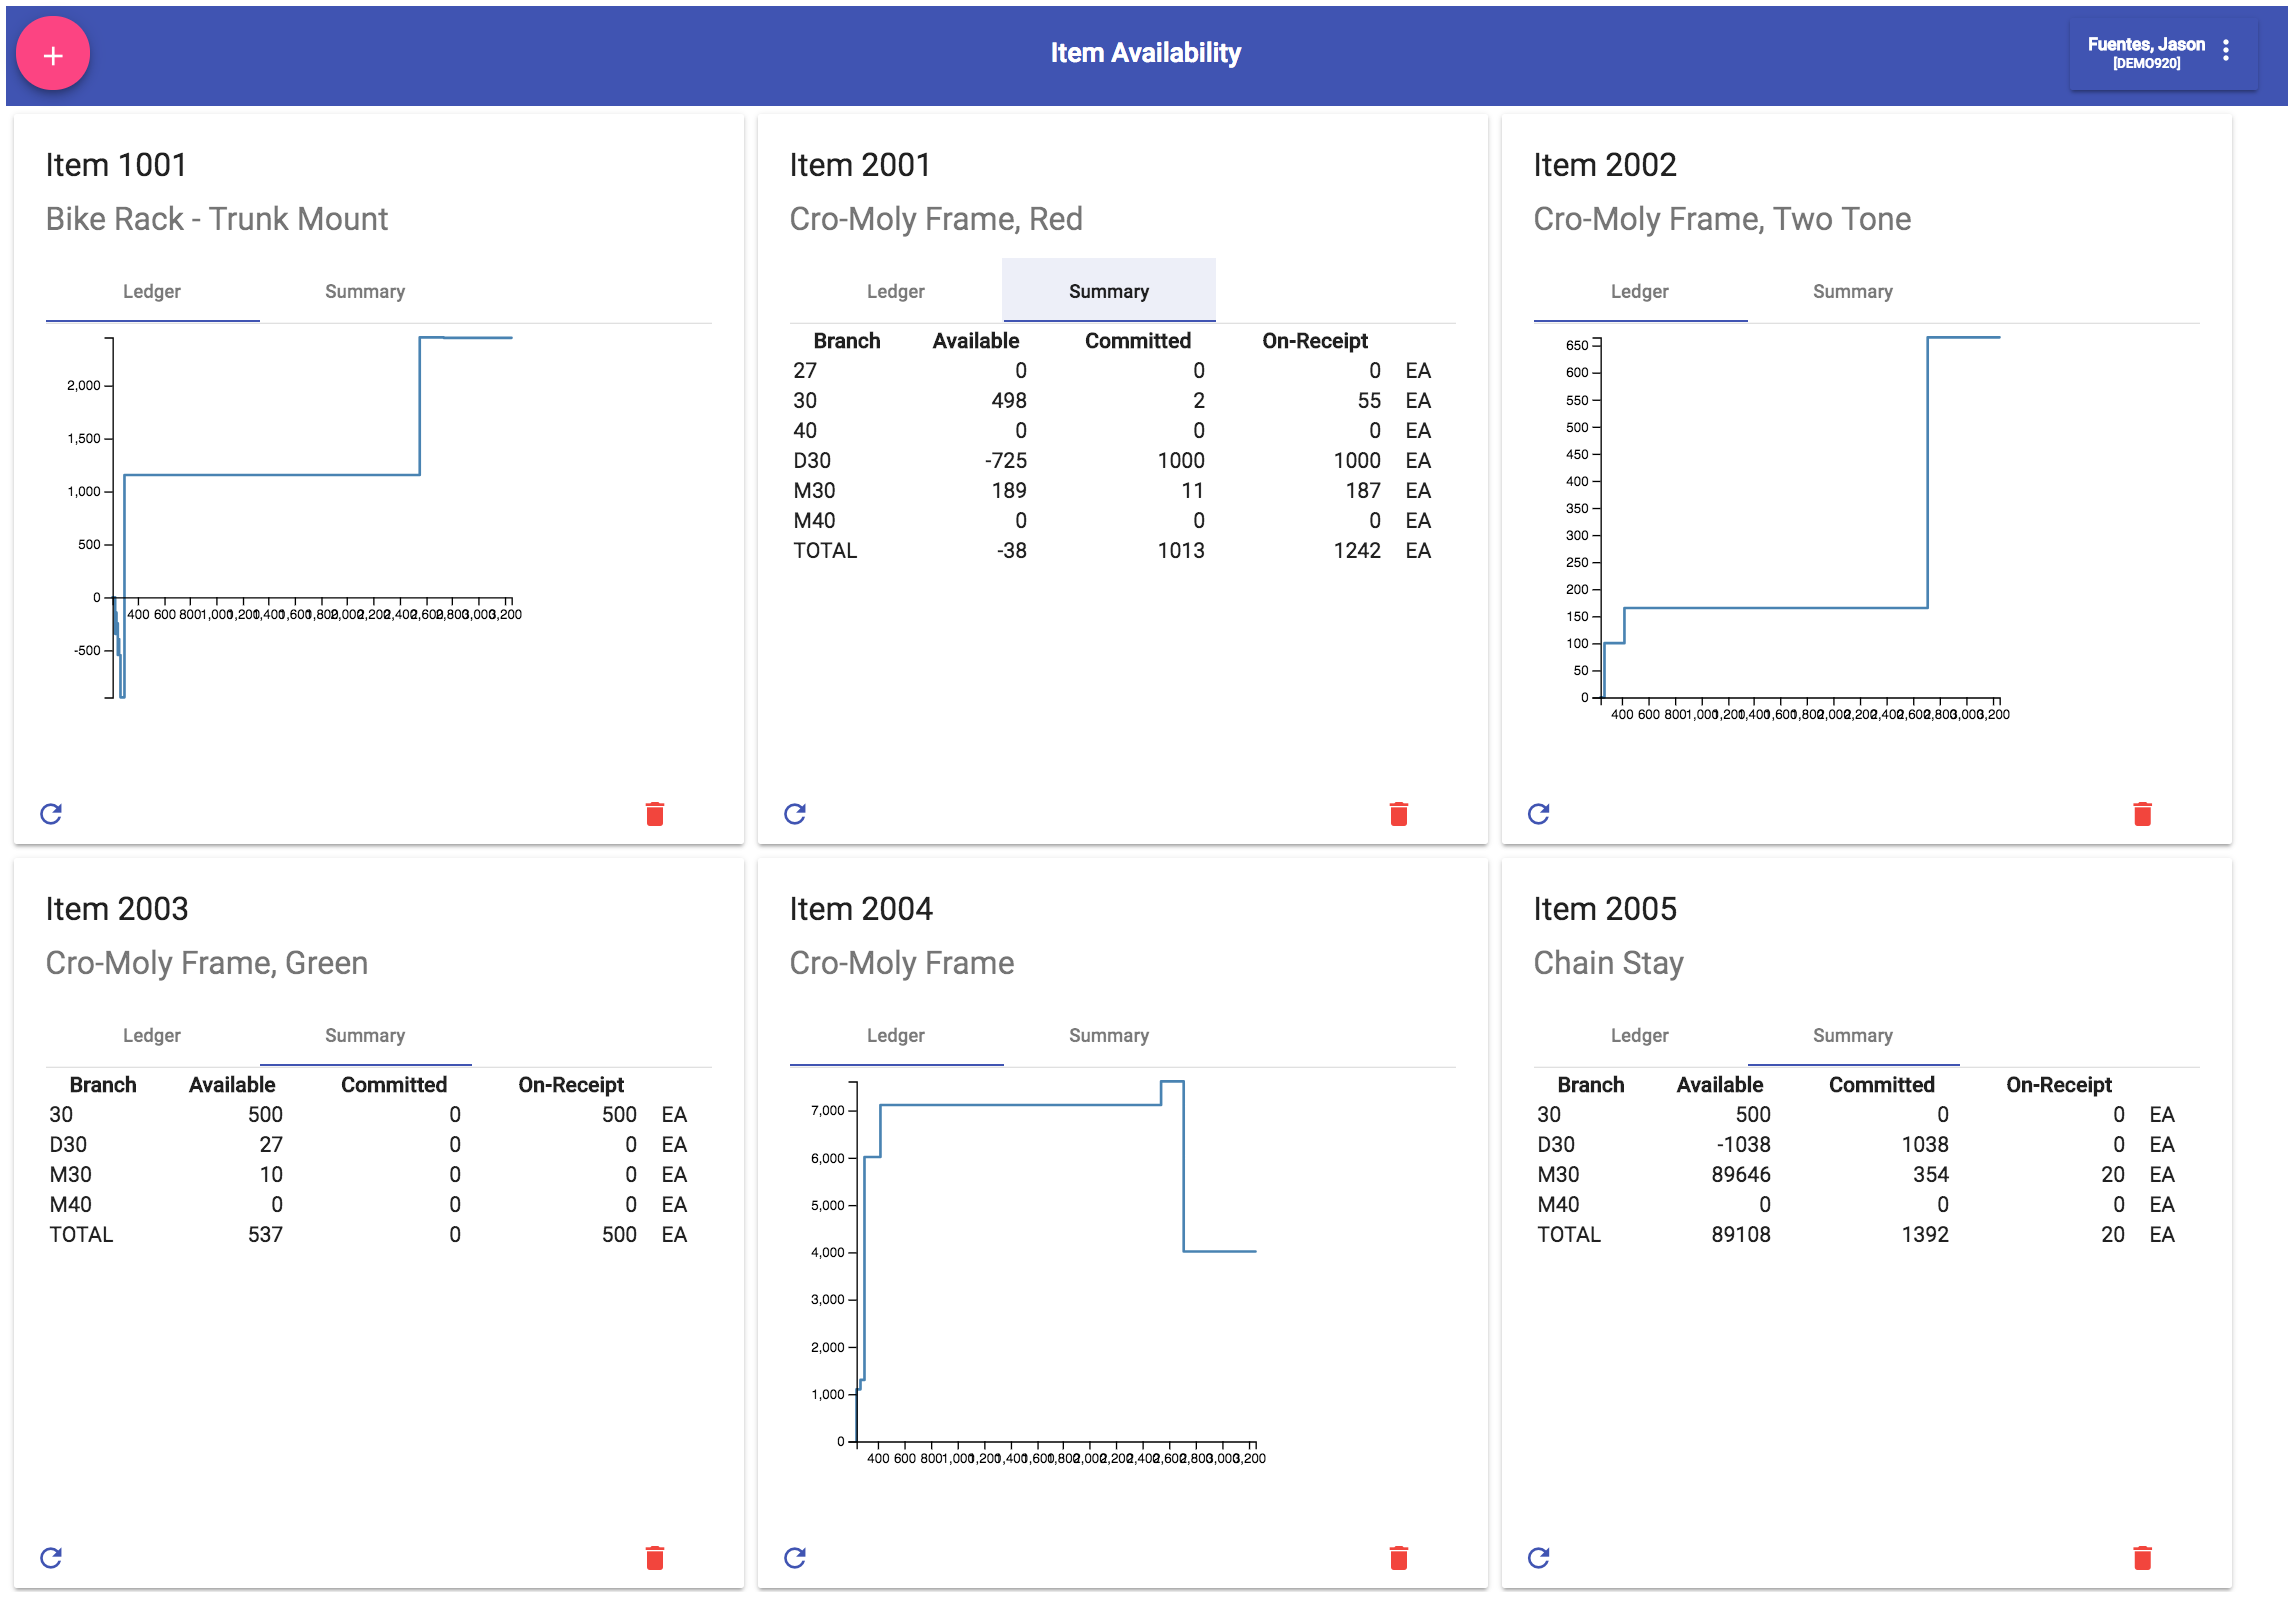The width and height of the screenshot is (2296, 1598).
Task: Click the Available column header in Item 2001
Action: click(976, 341)
